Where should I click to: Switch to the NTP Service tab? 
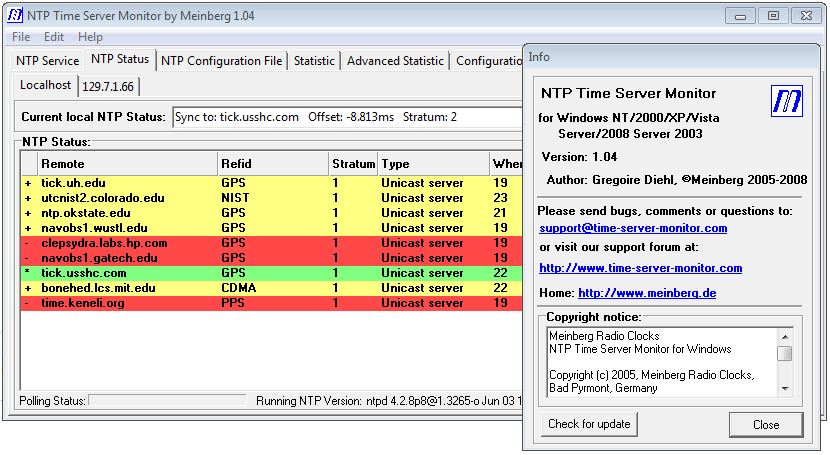pos(48,61)
